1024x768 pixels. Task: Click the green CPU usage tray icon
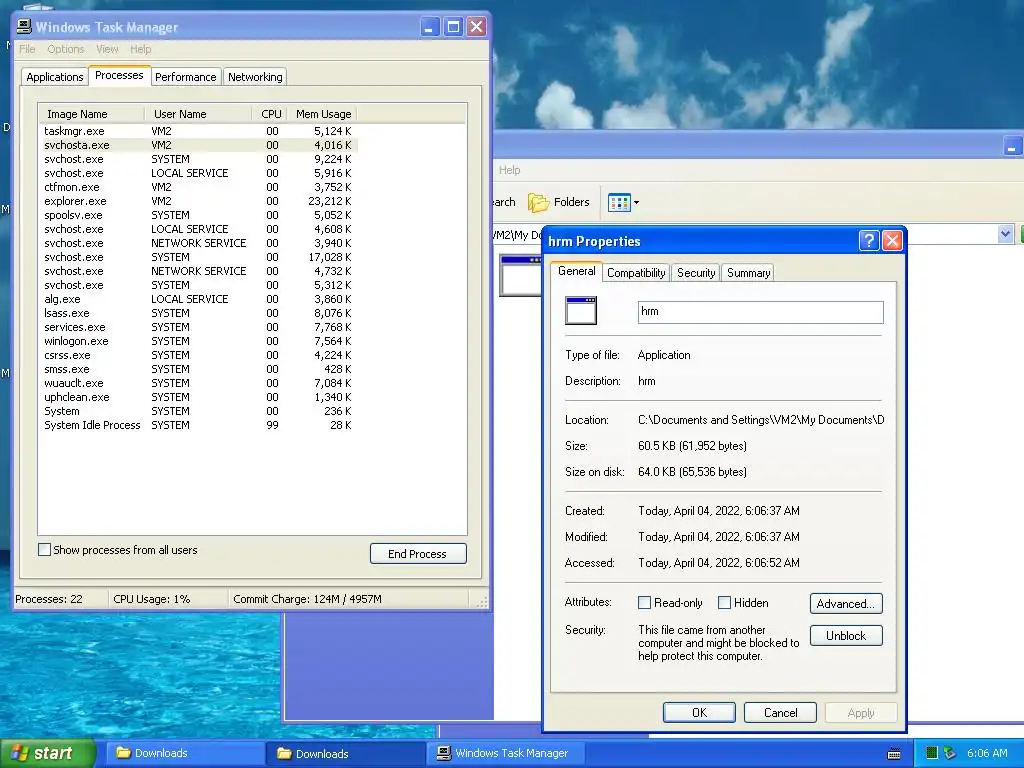coord(932,753)
